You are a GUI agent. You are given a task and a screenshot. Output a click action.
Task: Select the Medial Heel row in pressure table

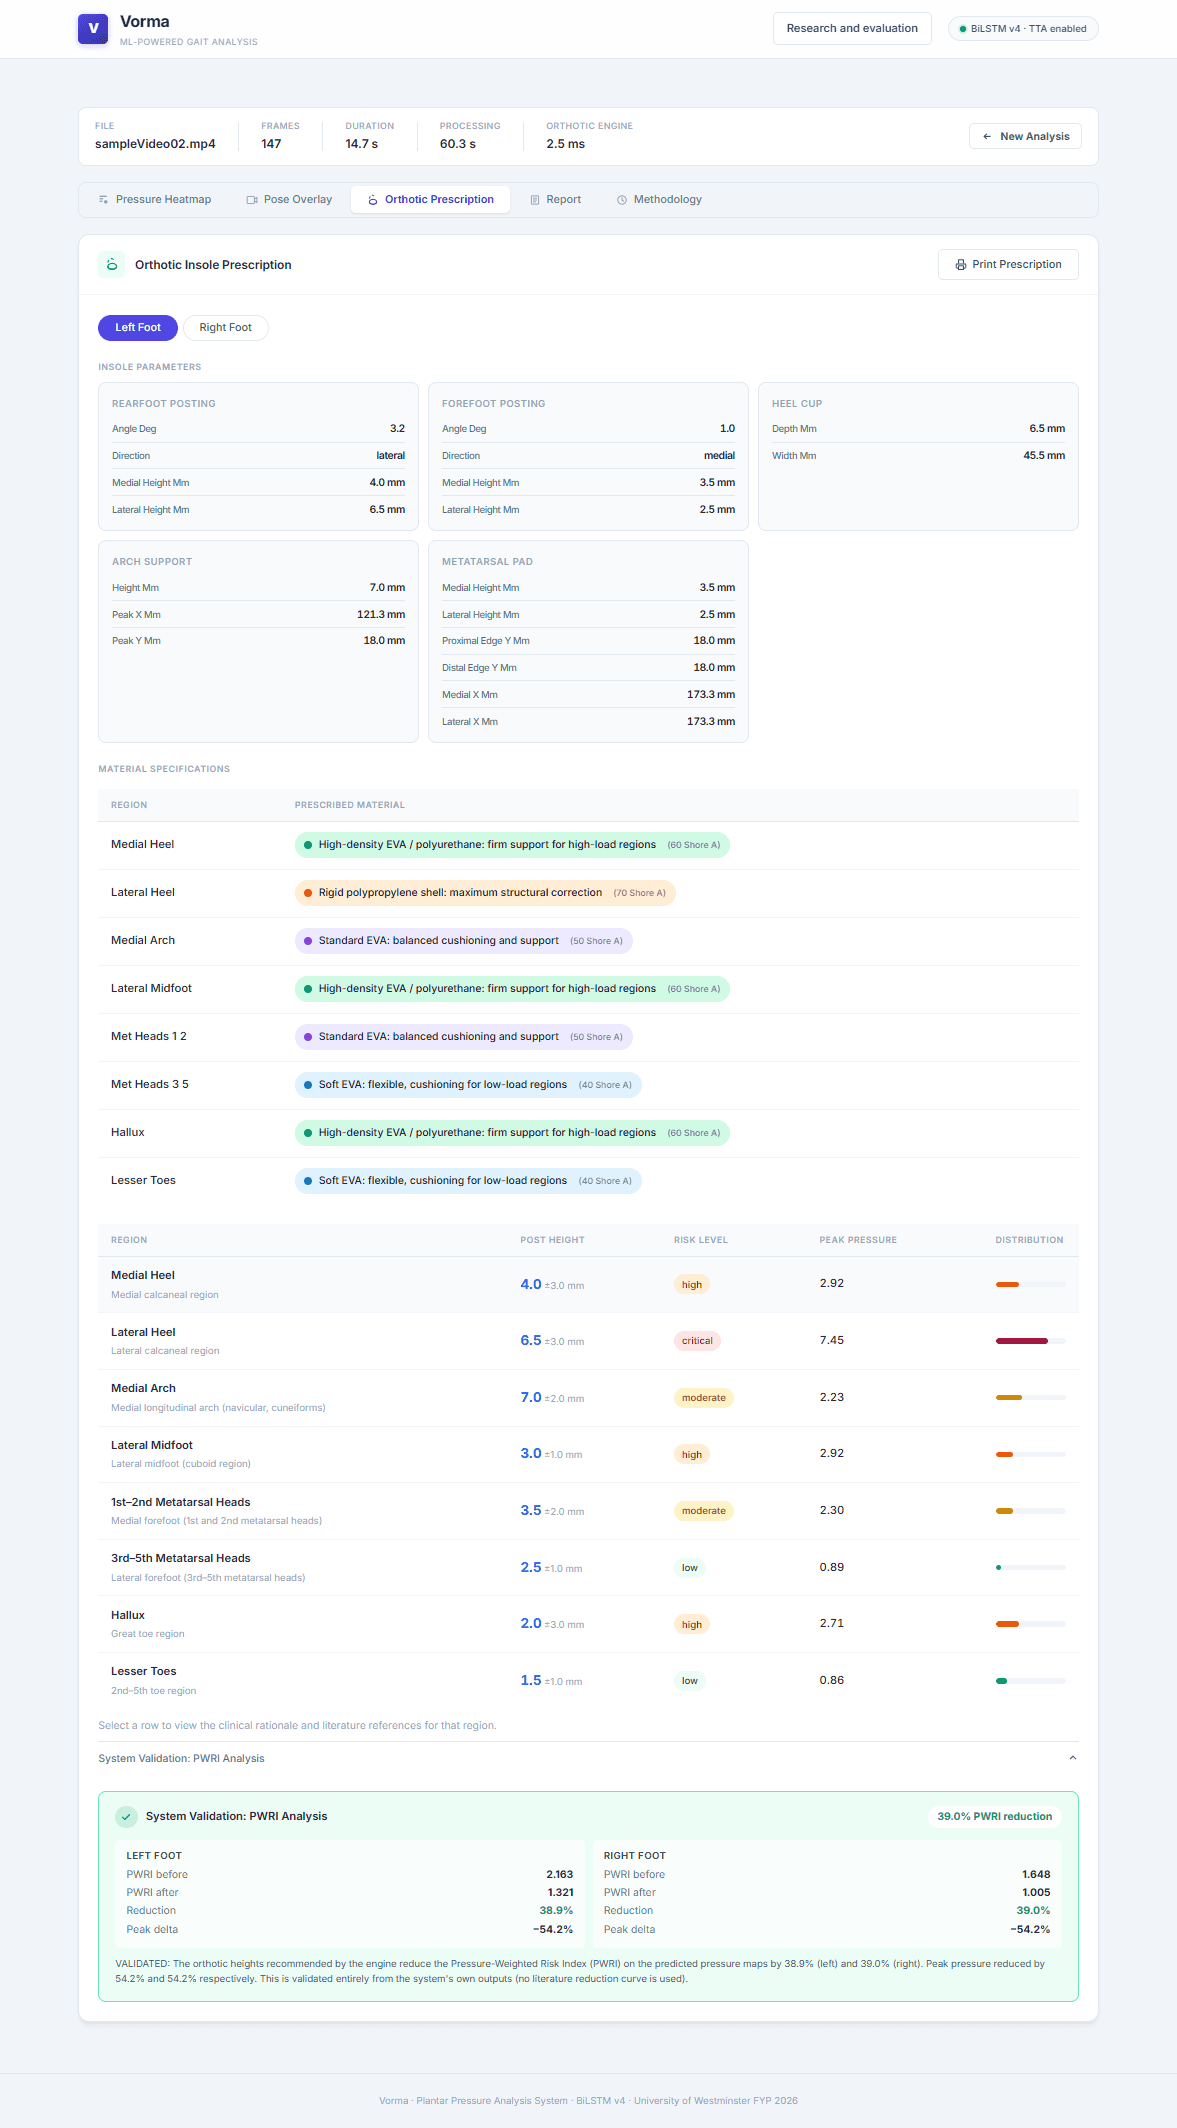[x=588, y=1285]
